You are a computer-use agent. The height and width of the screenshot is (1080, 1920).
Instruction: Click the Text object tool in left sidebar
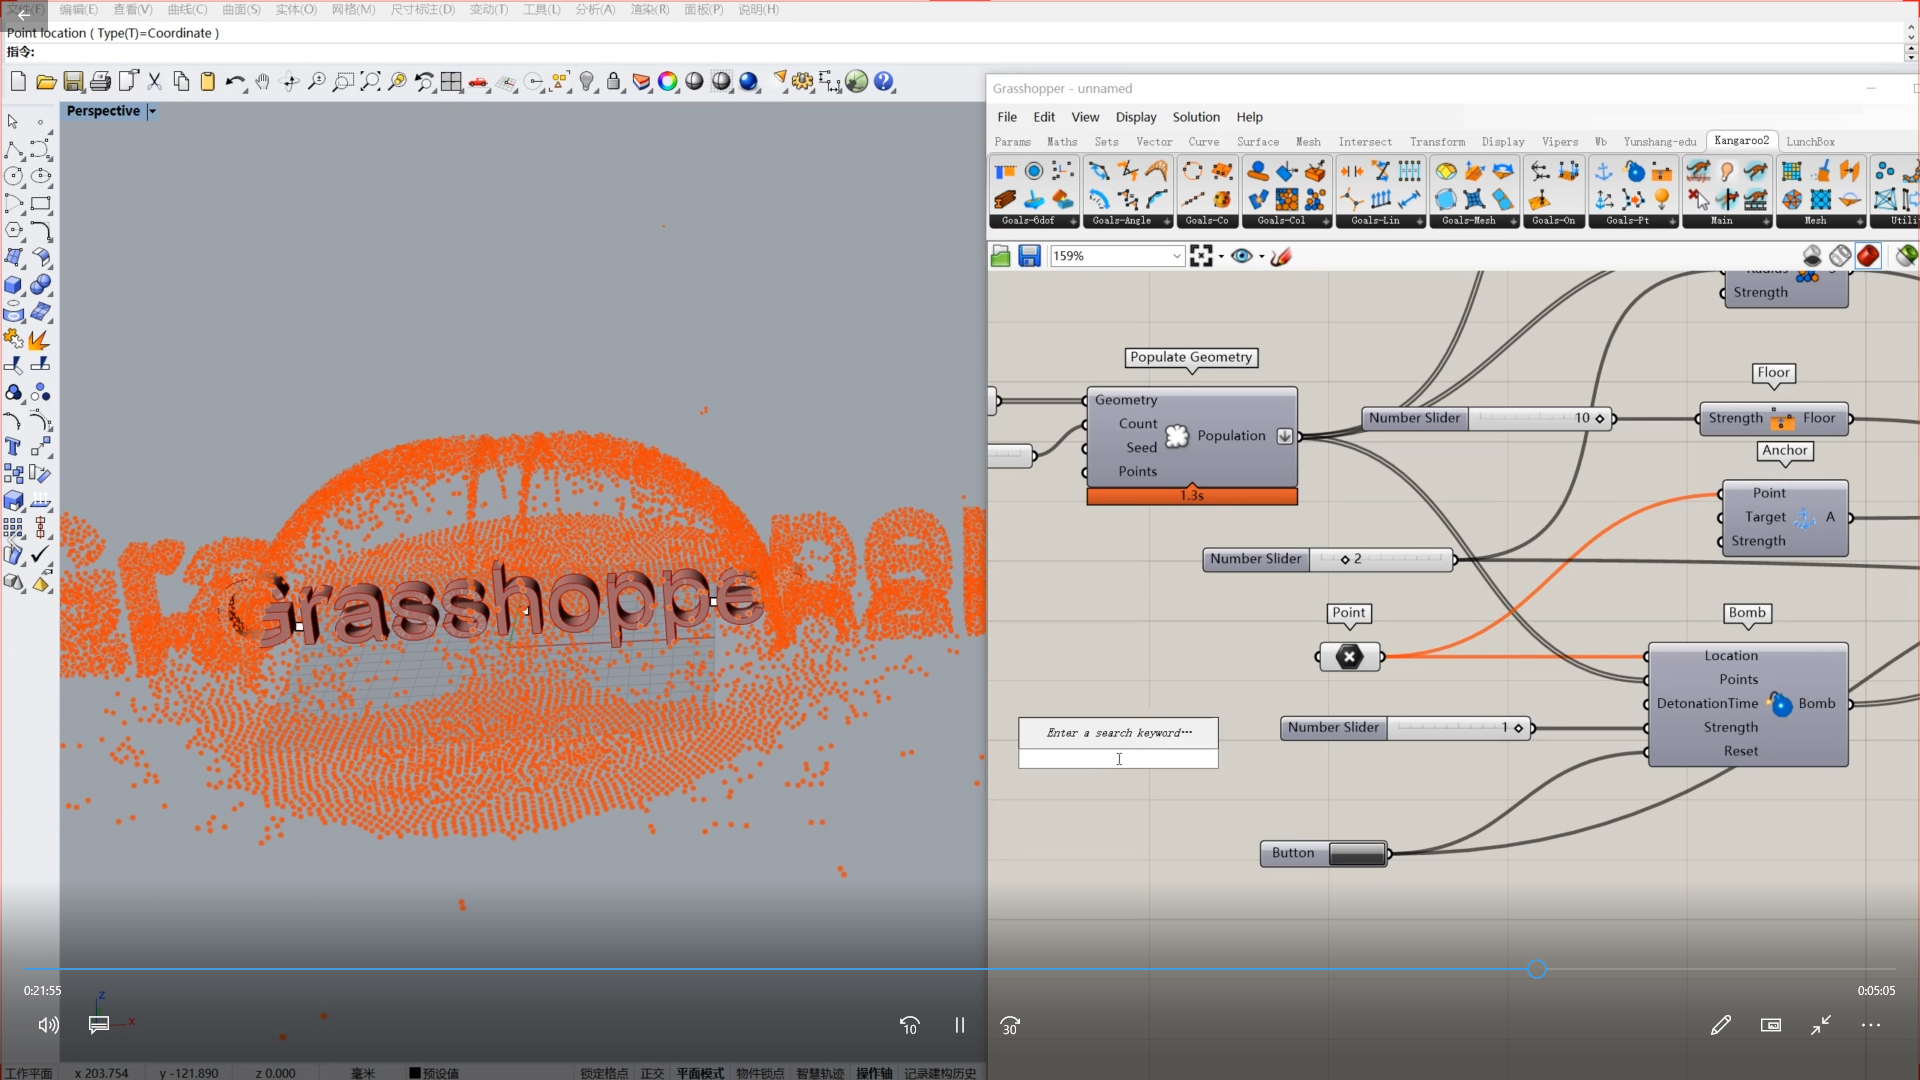tap(13, 447)
